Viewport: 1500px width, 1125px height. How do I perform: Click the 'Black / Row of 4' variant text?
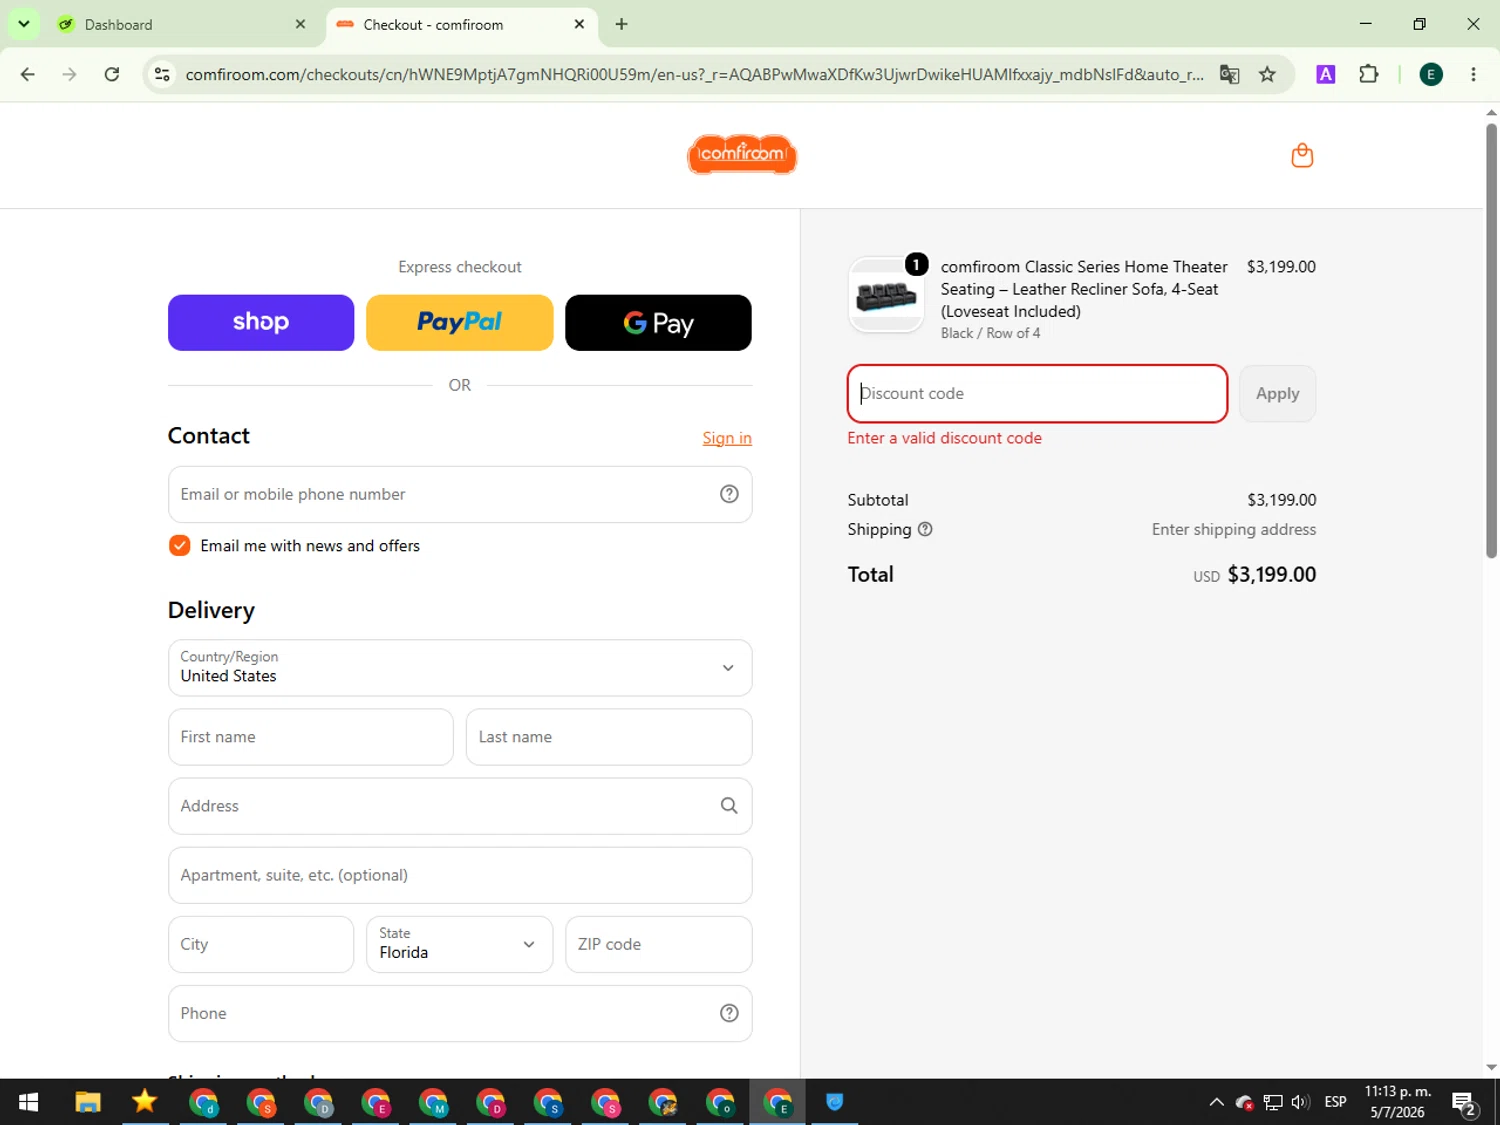(x=990, y=333)
